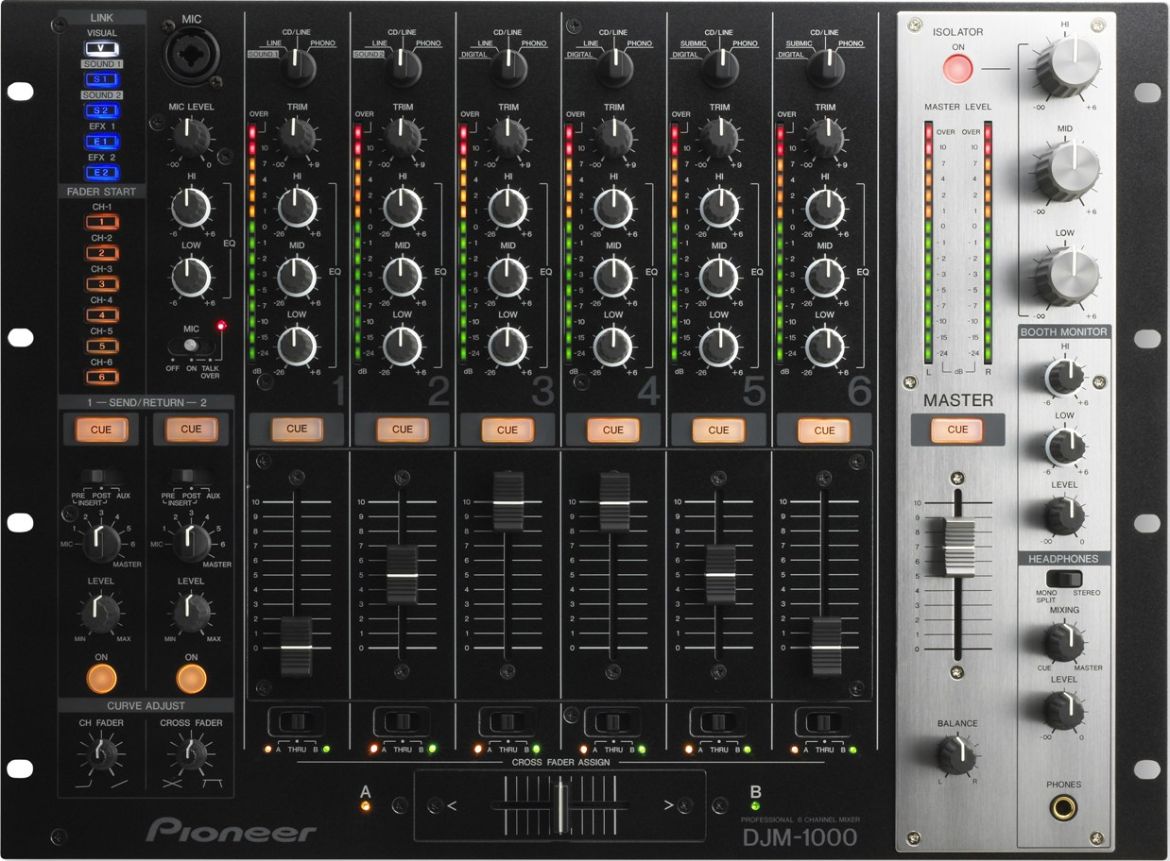Click the channel 3 CUE button
1170x861 pixels.
click(x=507, y=430)
